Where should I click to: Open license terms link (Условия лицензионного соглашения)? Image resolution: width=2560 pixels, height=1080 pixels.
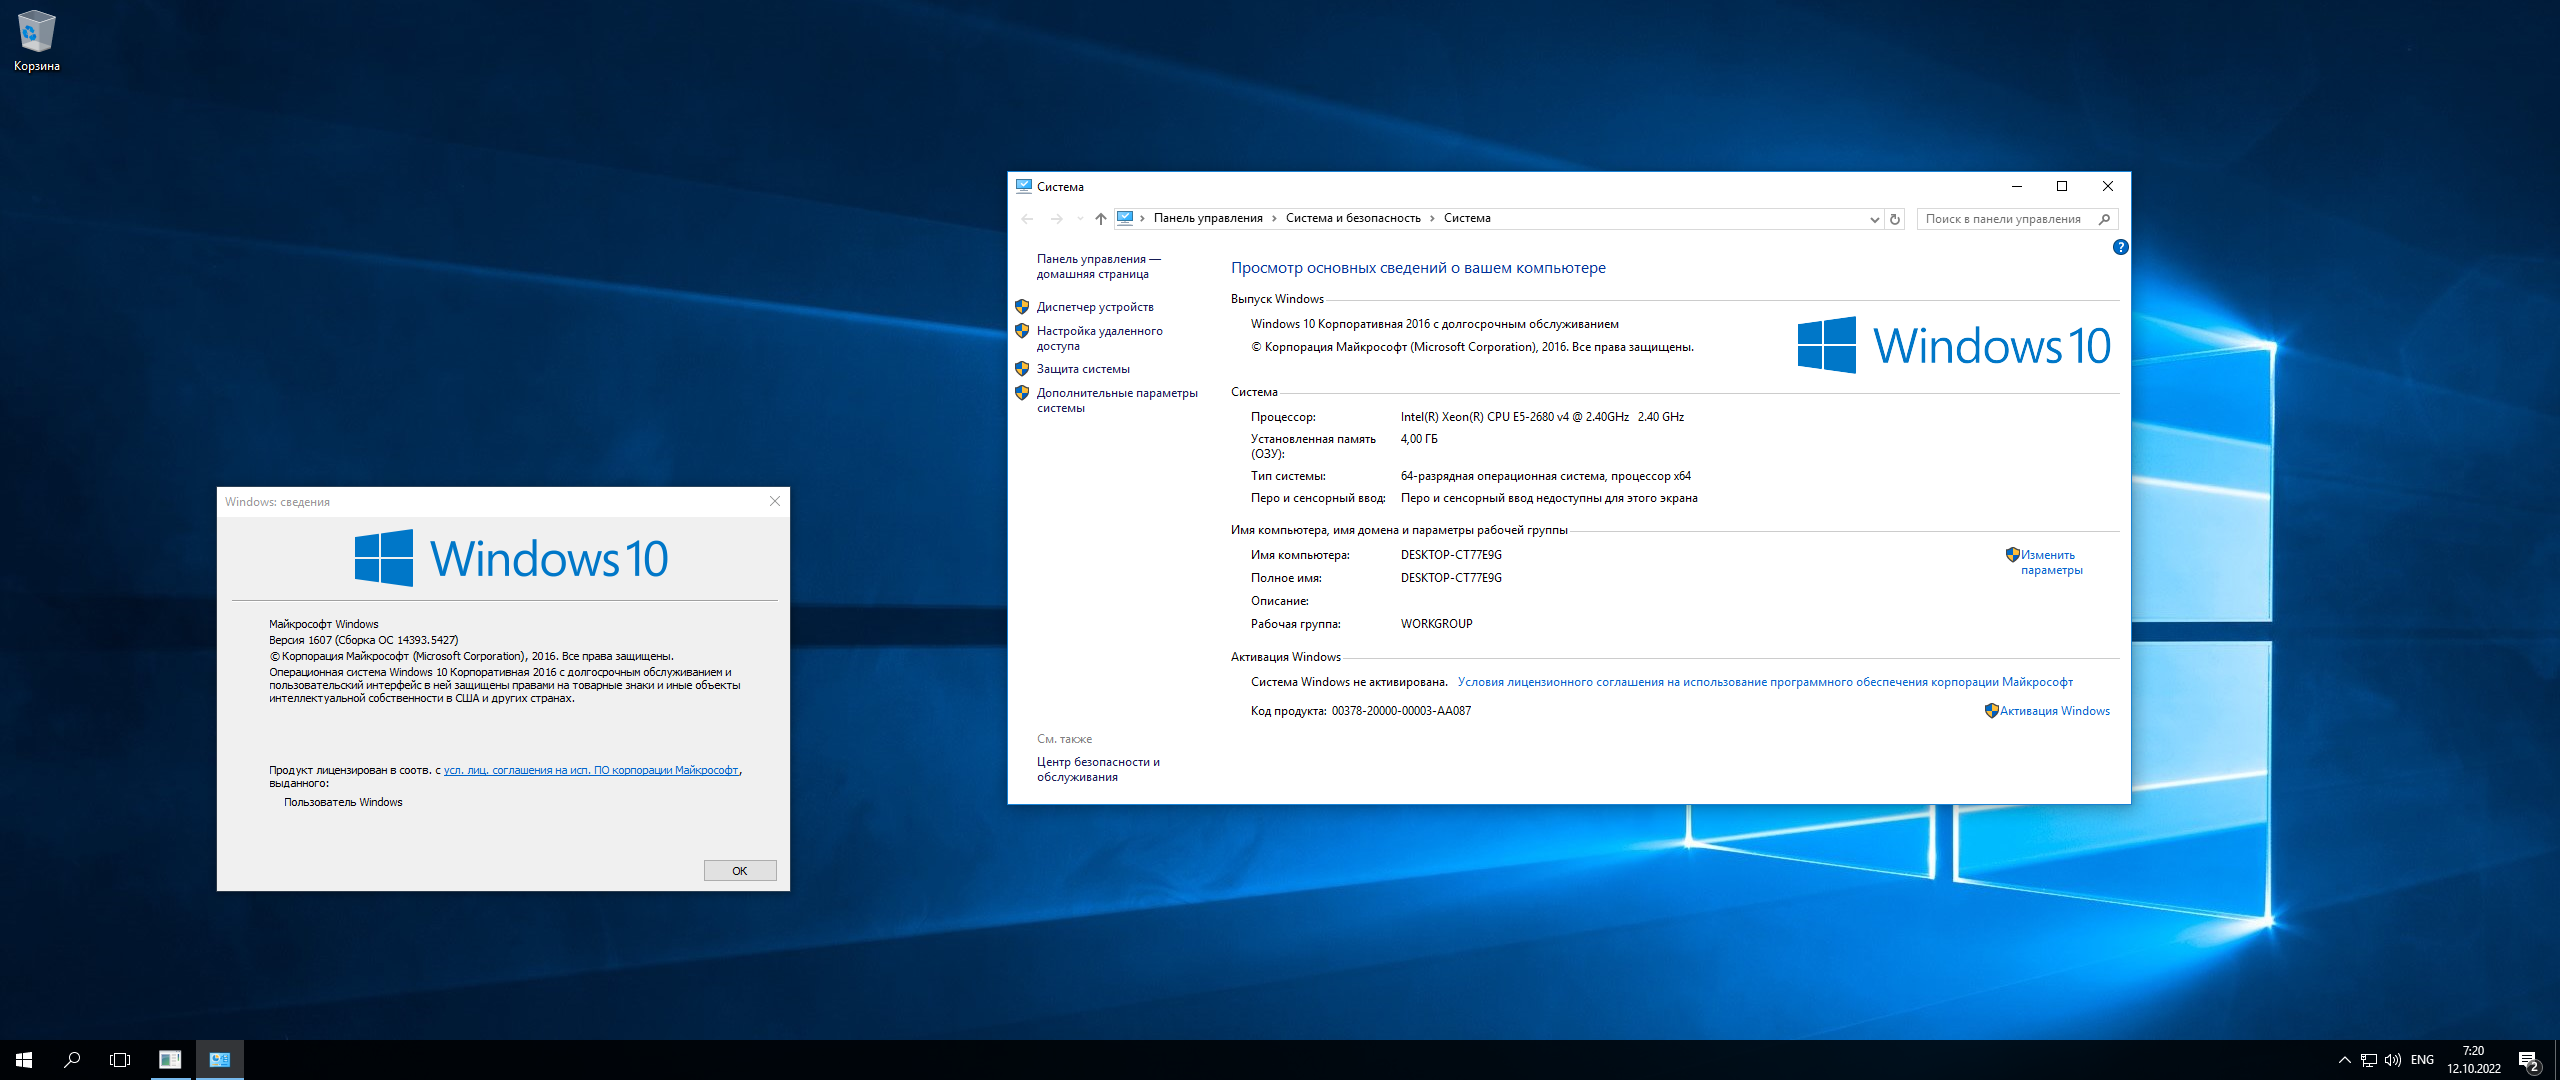1765,682
